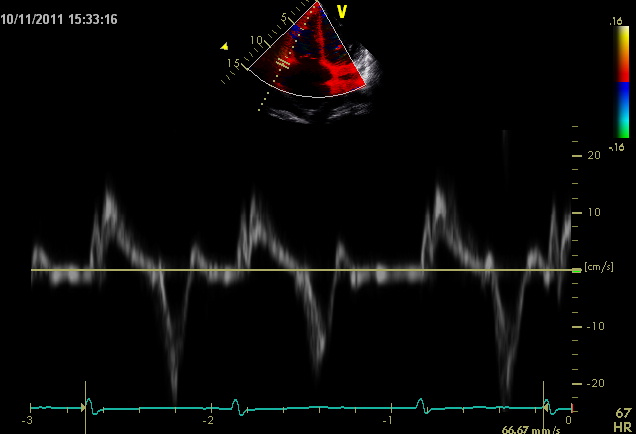The height and width of the screenshot is (434, 636).
Task: Click the depth 10 marker on sector scale
Action: pos(257,40)
